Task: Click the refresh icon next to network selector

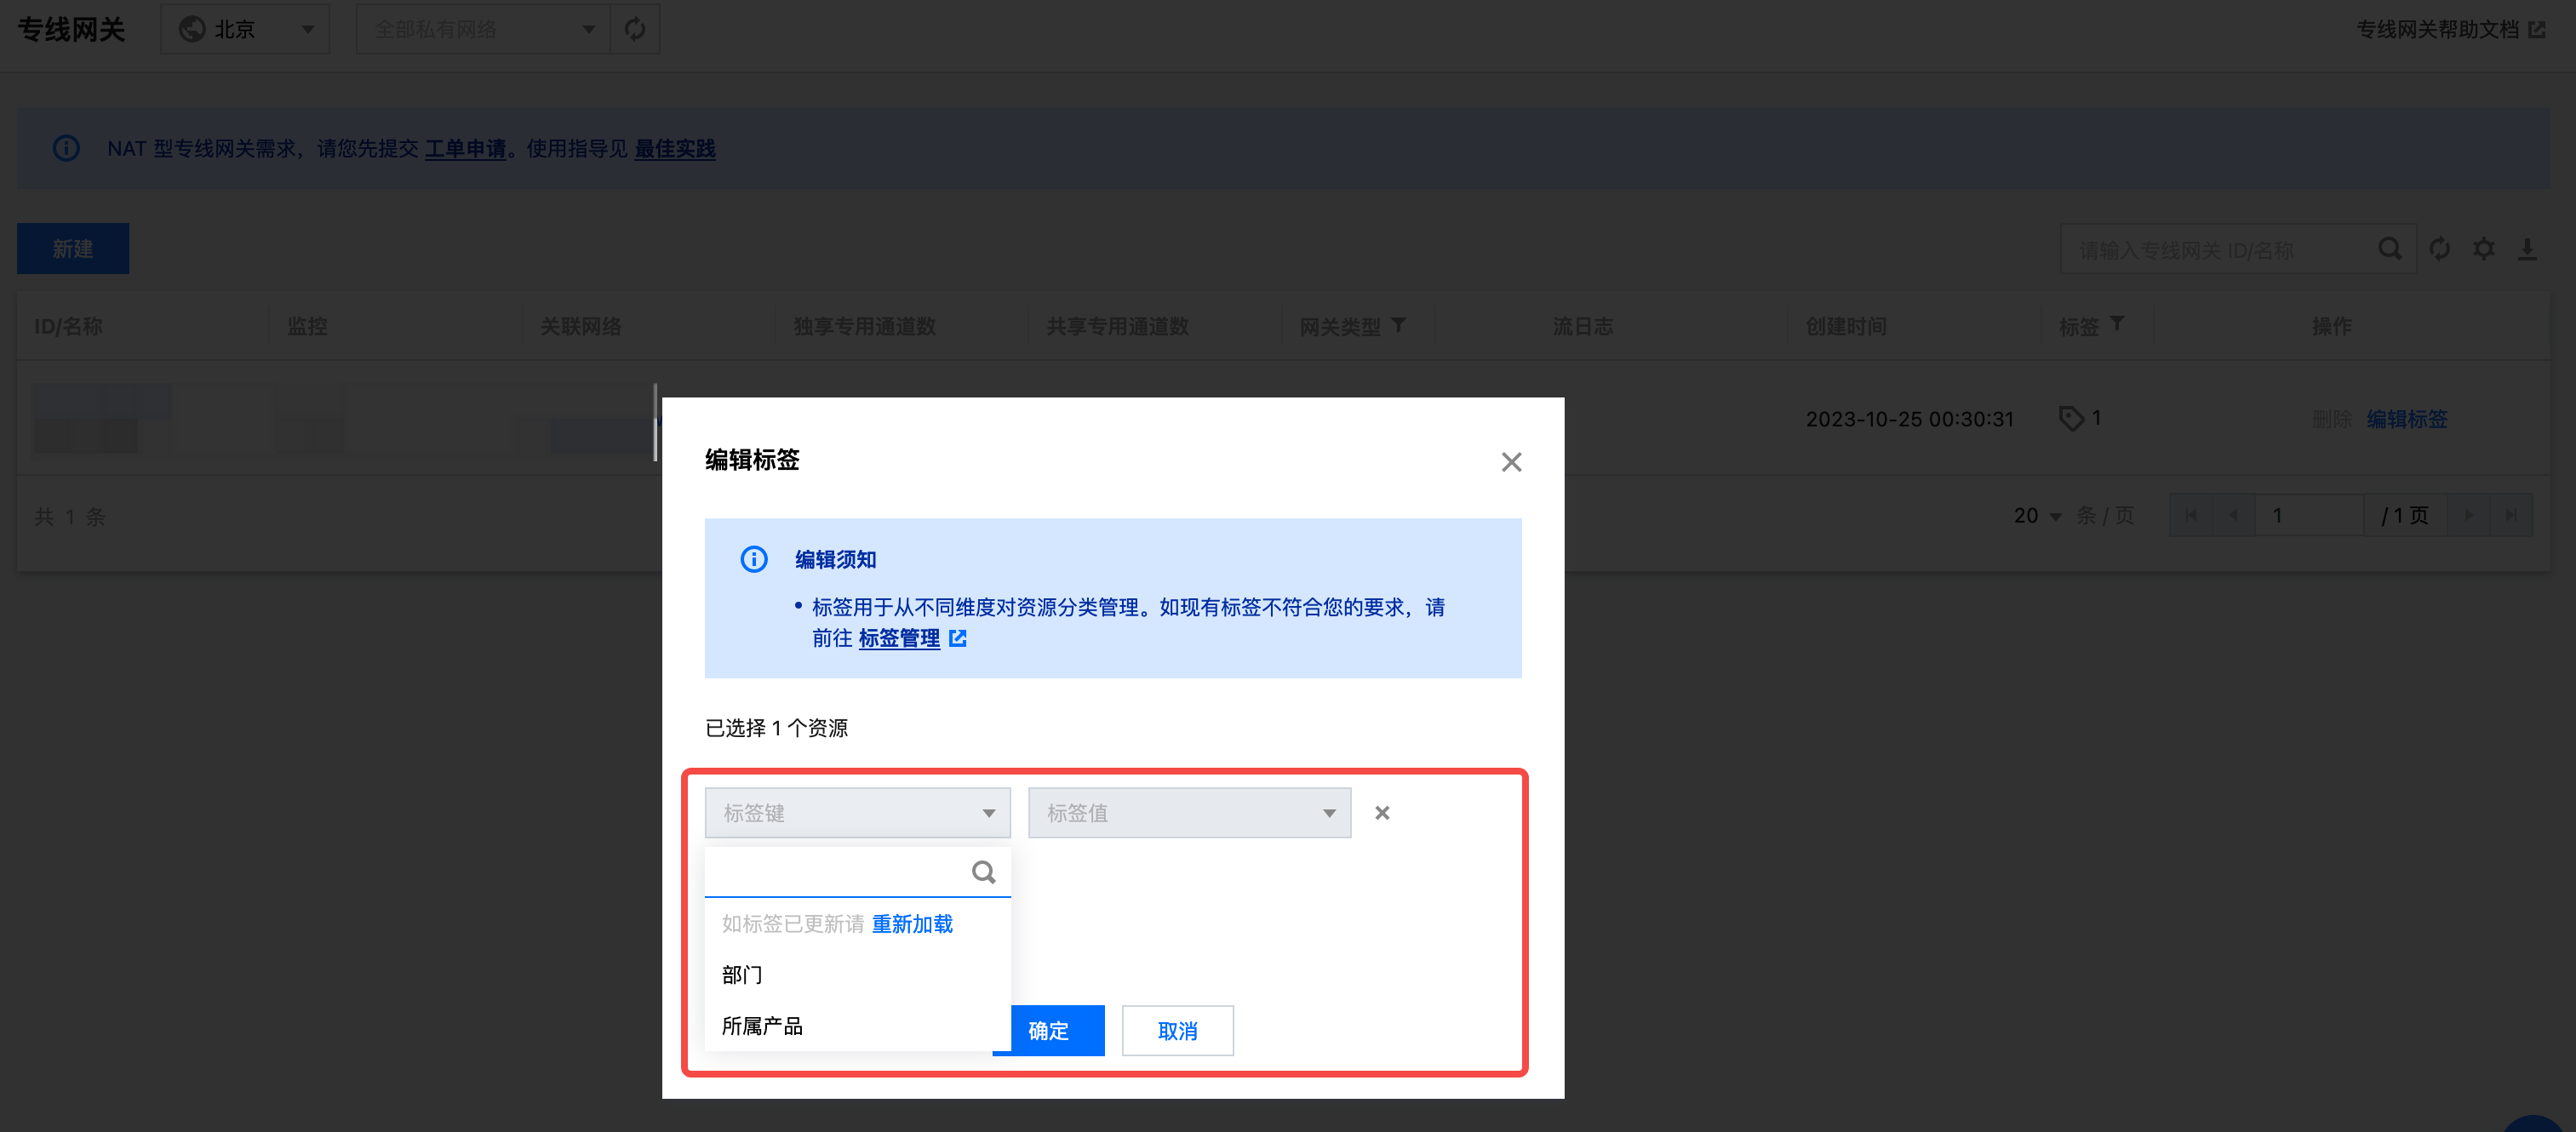Action: [x=635, y=29]
